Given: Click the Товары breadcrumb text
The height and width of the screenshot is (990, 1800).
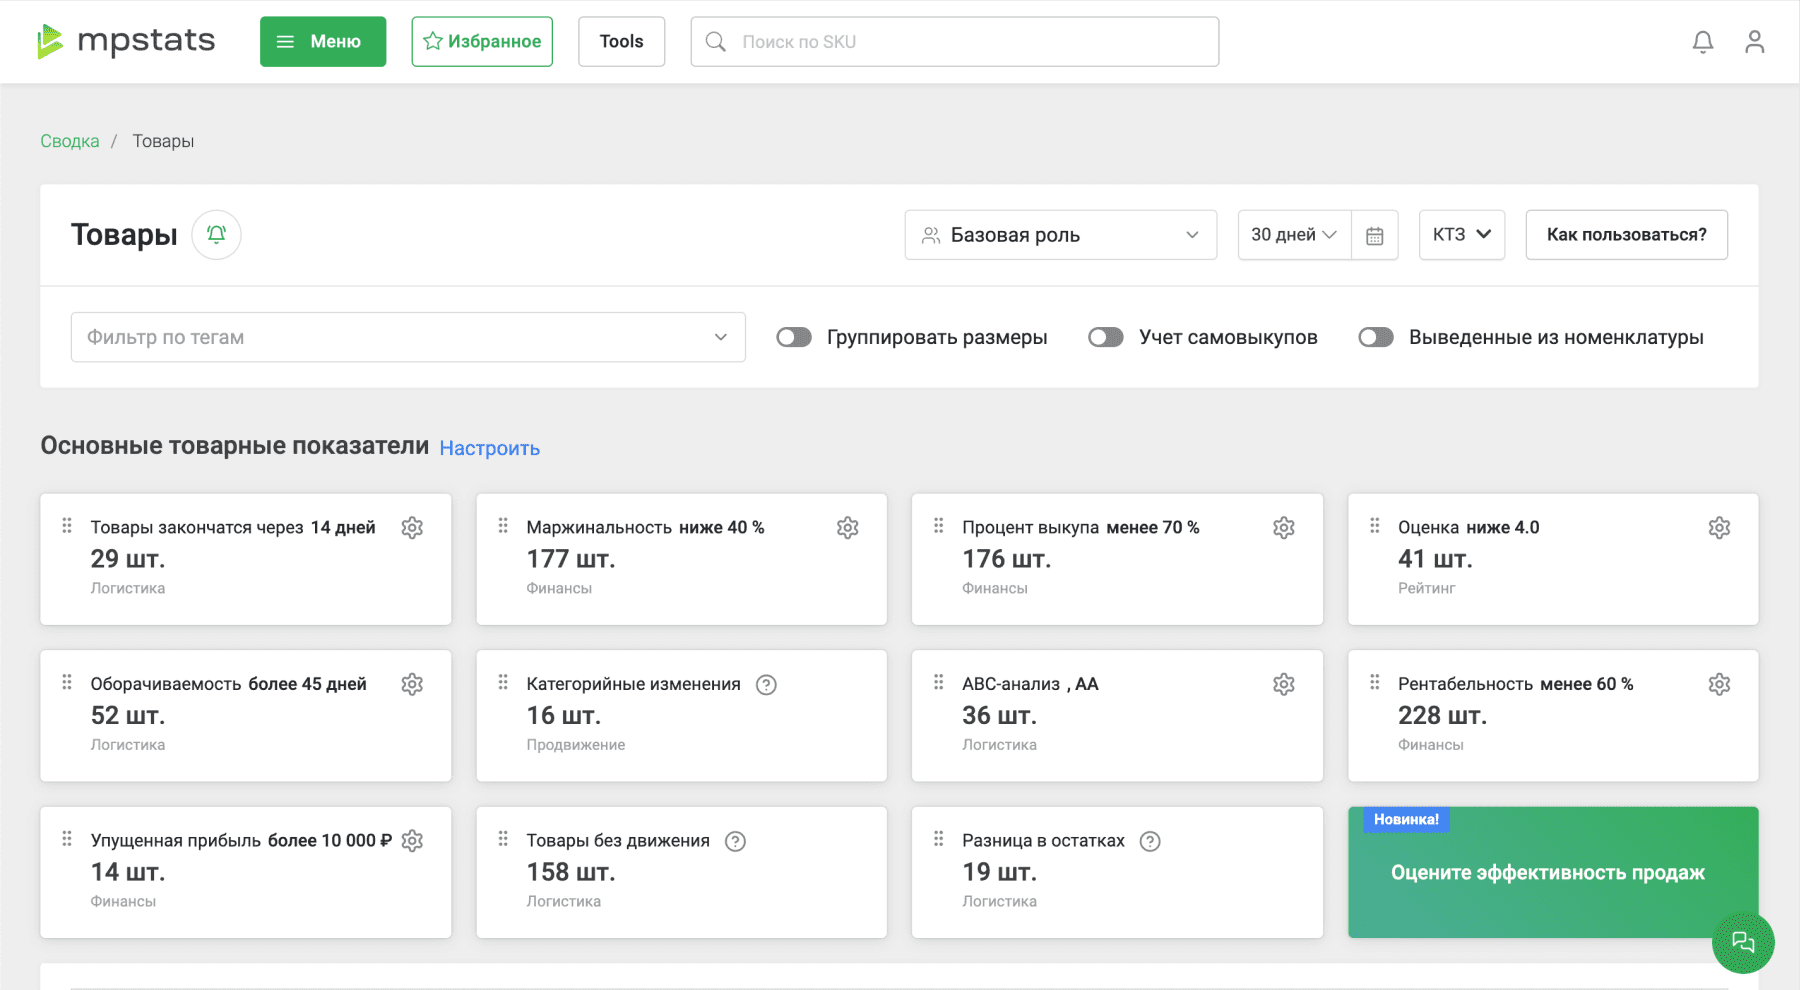Looking at the screenshot, I should pos(163,141).
